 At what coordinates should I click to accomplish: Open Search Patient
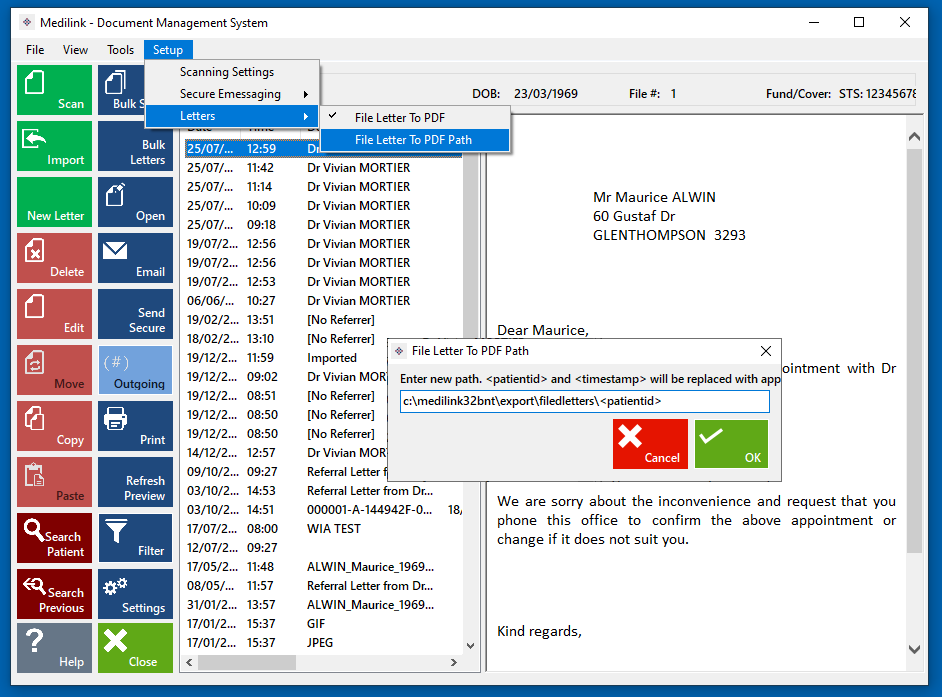54,538
